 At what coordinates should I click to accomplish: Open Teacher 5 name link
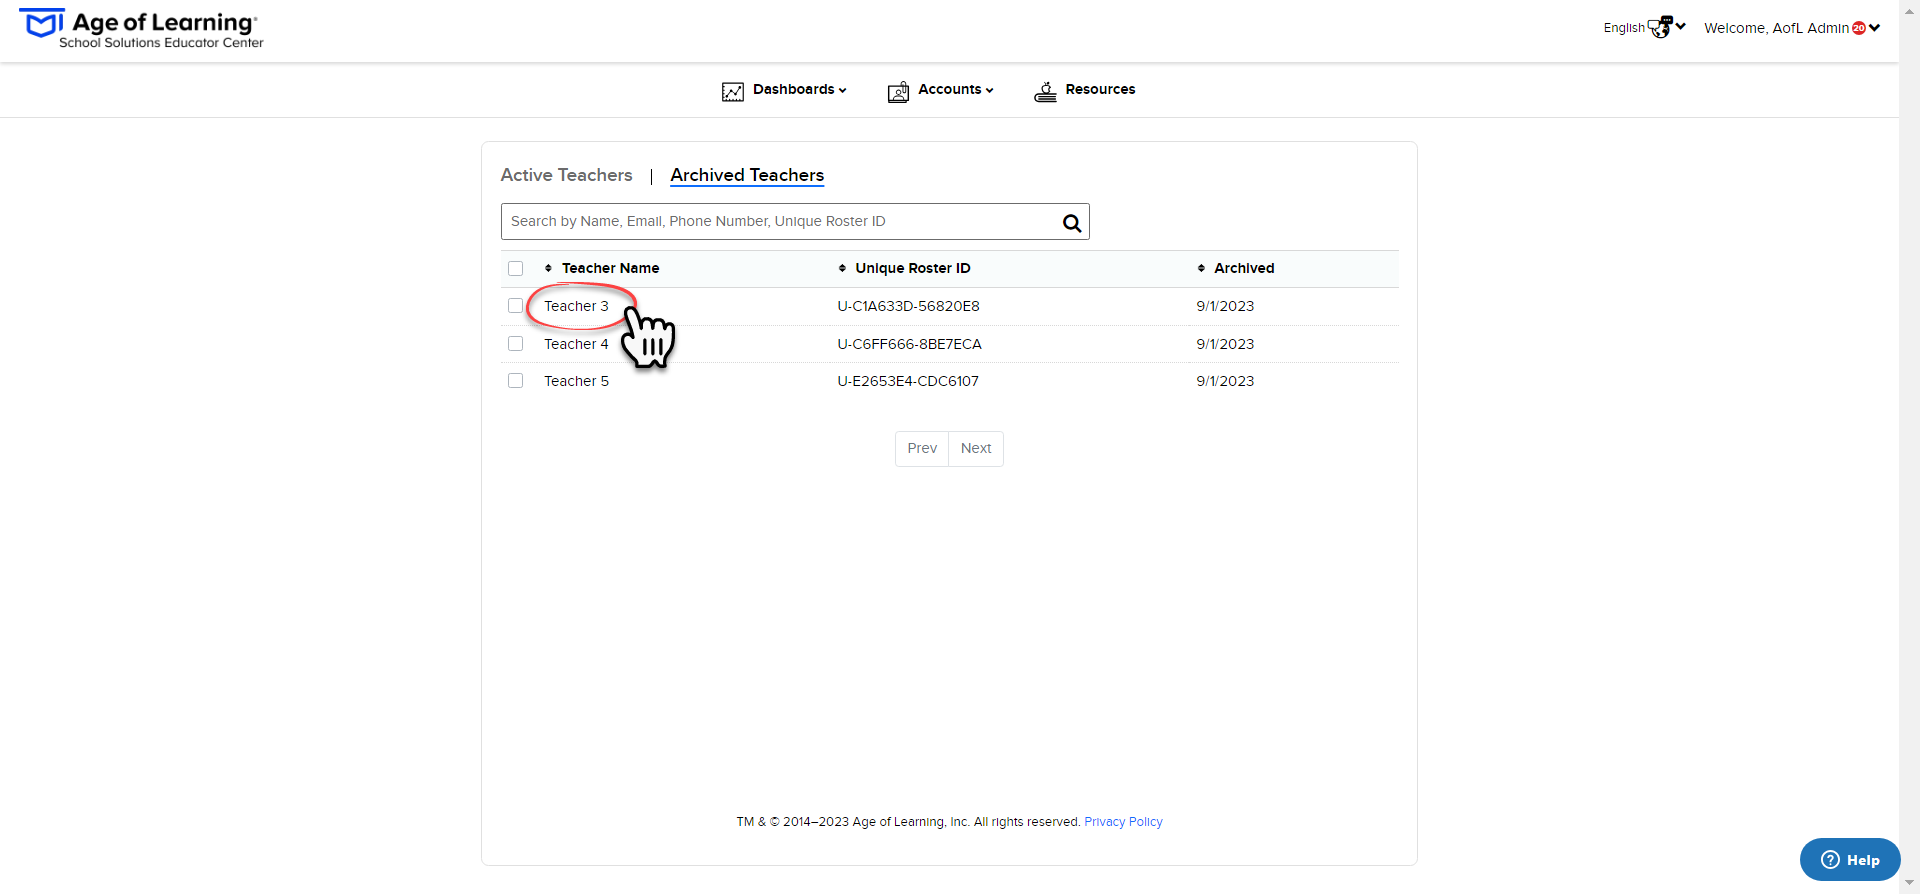[576, 381]
